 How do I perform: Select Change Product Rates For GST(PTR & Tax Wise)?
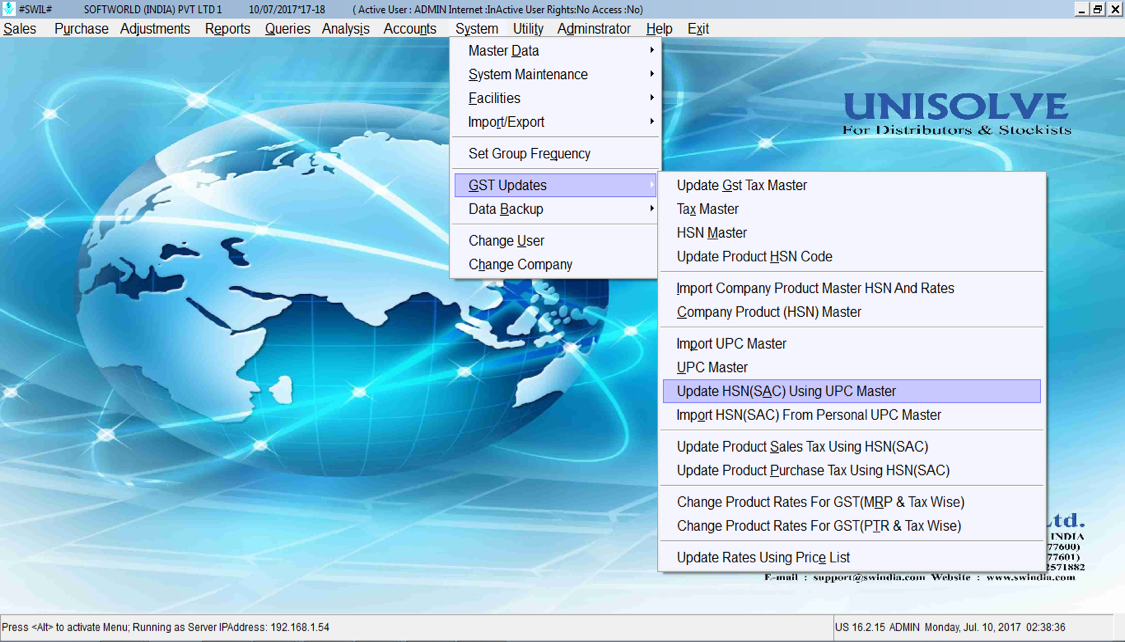(852, 525)
